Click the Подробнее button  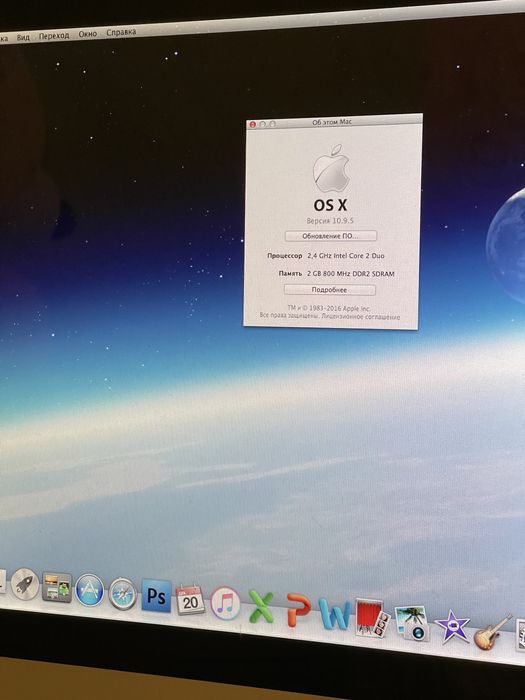(329, 290)
